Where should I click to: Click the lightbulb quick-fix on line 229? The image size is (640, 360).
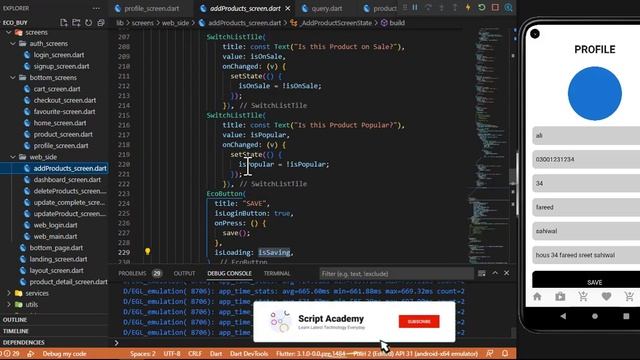147,251
